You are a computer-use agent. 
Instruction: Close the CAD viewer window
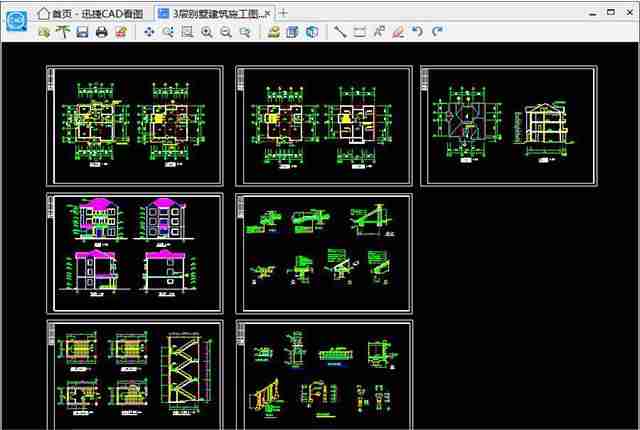click(x=629, y=13)
